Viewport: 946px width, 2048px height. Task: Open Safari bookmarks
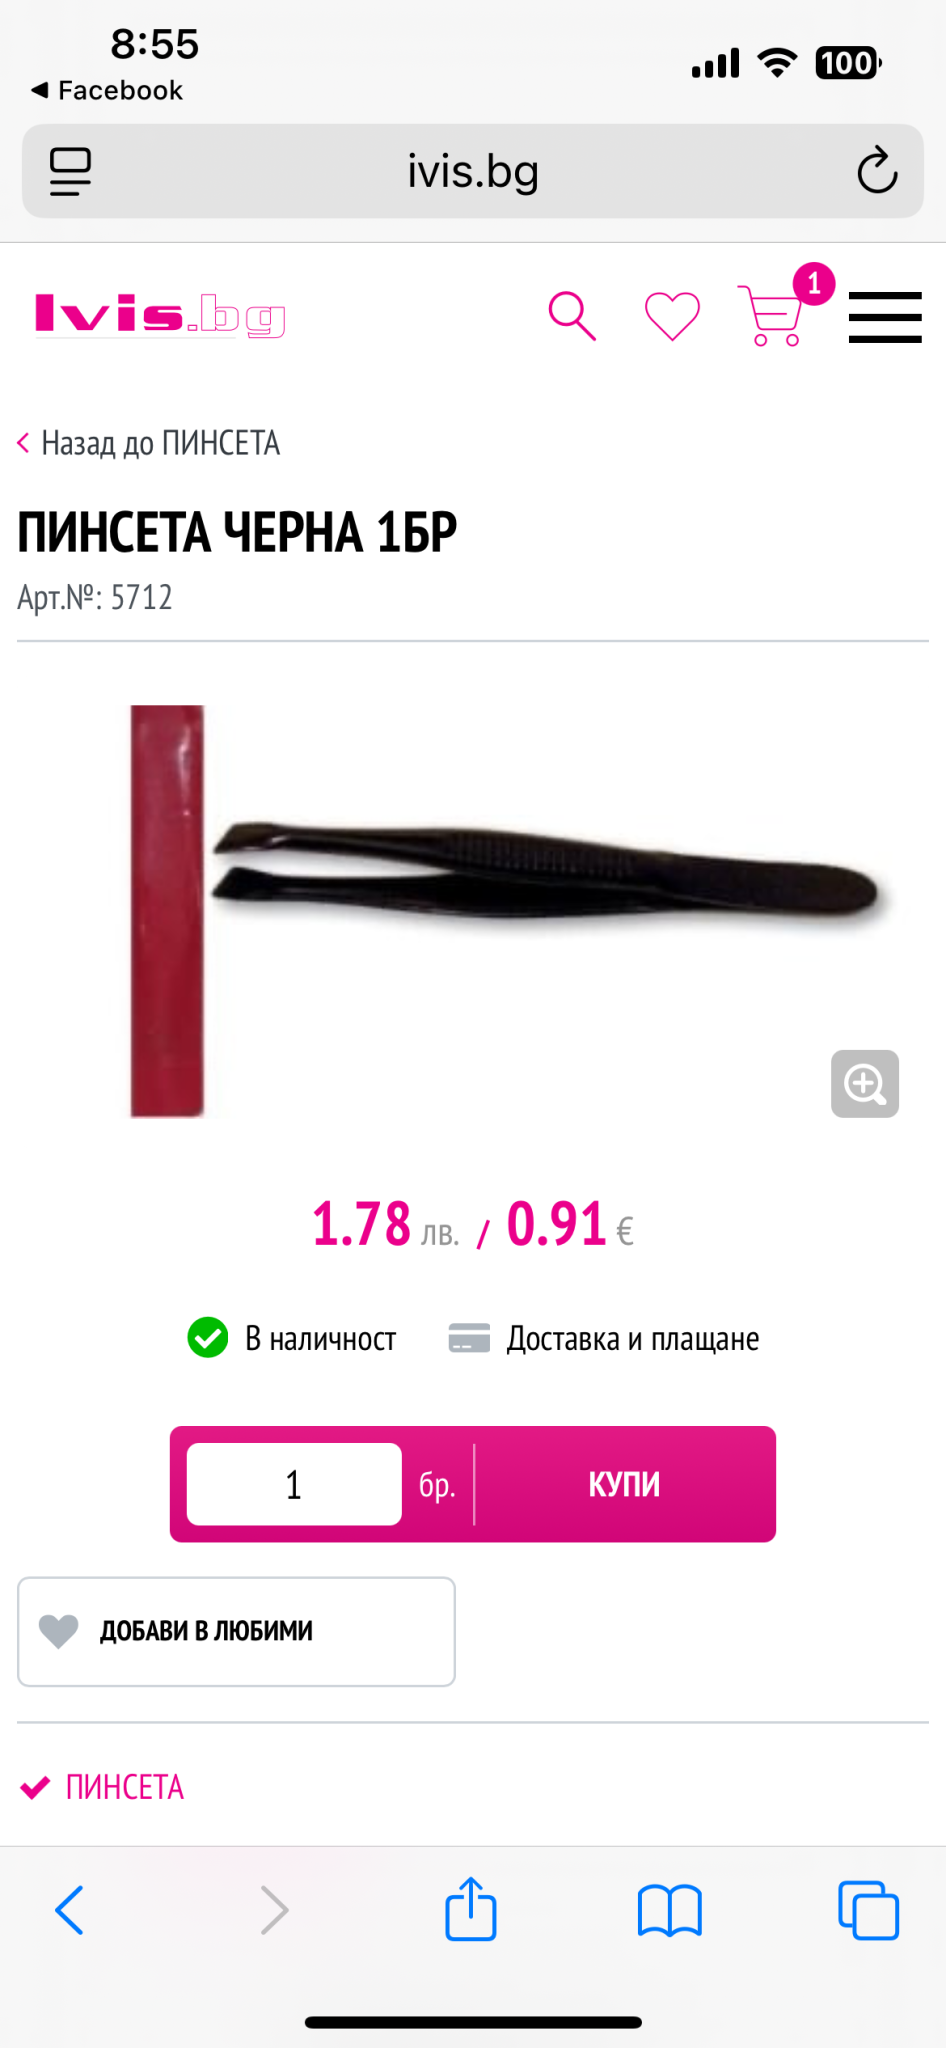tap(670, 1910)
